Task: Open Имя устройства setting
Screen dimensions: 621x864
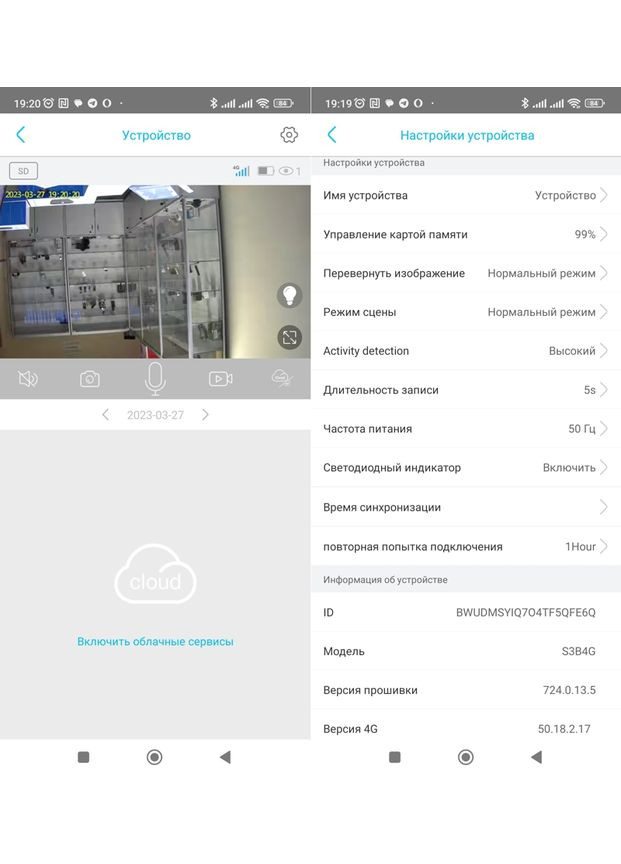Action: (x=466, y=195)
